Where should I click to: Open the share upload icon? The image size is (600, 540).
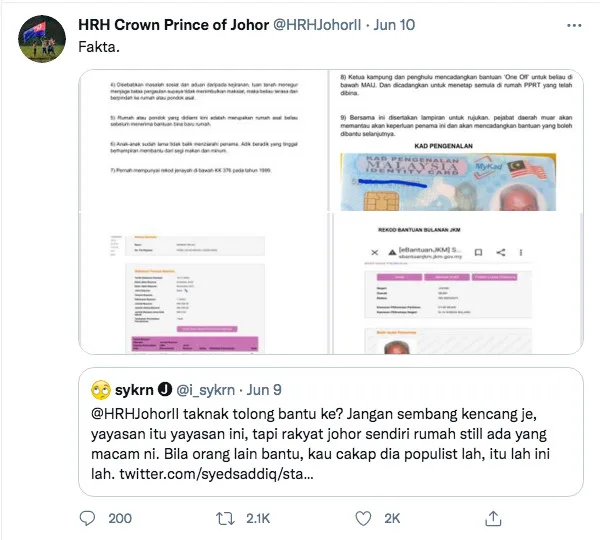(493, 519)
